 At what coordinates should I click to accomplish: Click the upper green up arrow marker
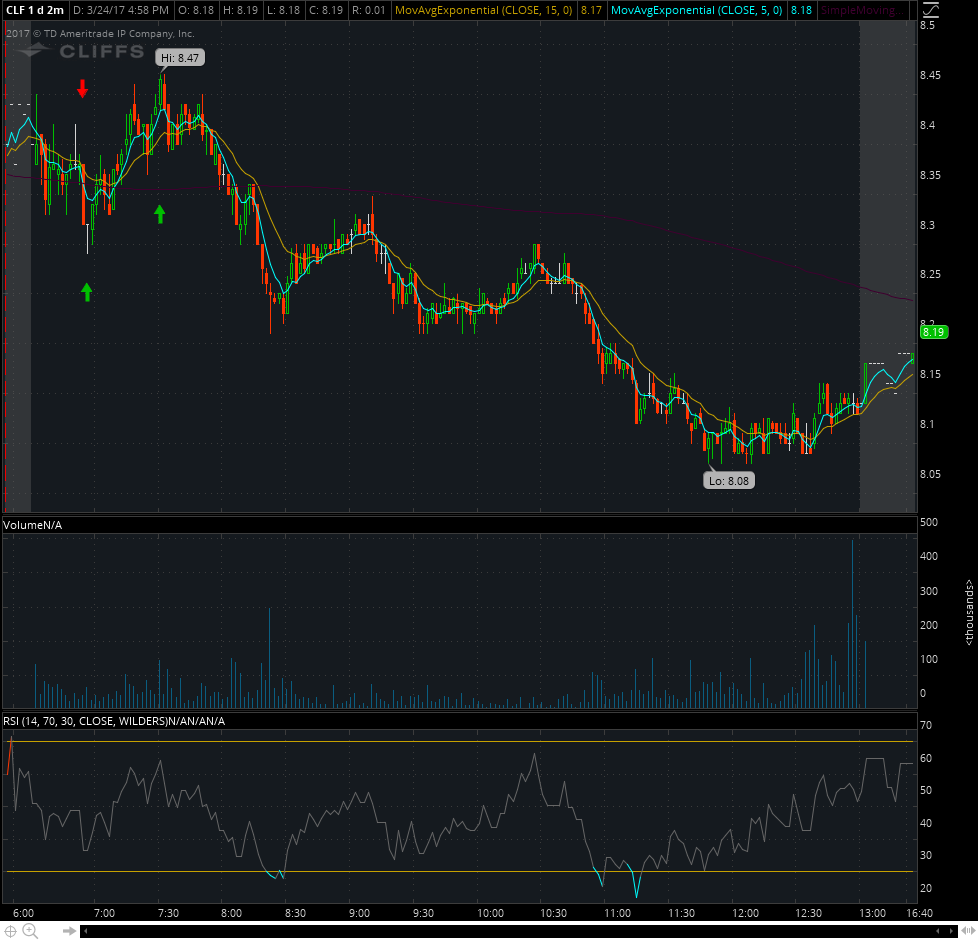tap(159, 213)
